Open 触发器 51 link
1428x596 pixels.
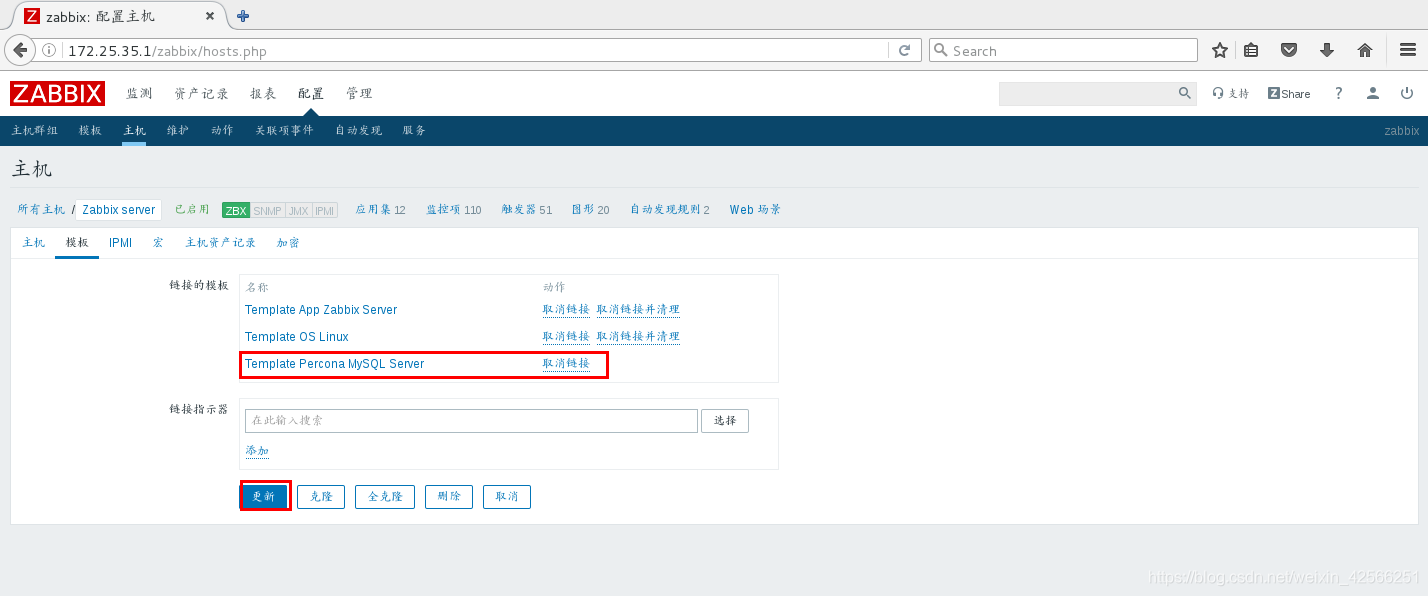coord(527,209)
